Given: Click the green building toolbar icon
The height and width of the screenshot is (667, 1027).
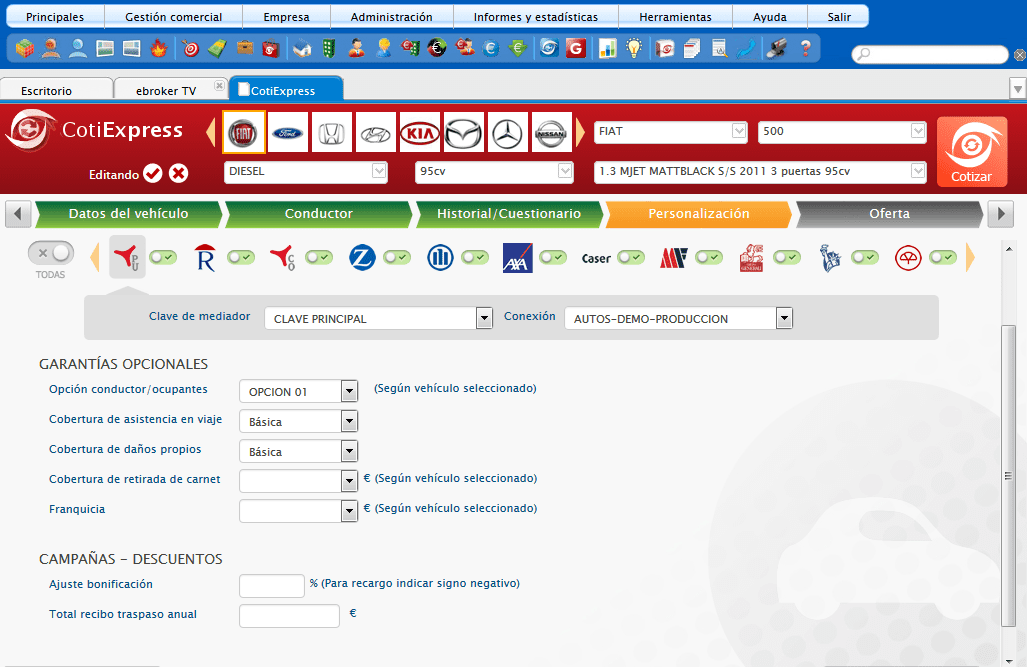Looking at the screenshot, I should (x=329, y=48).
